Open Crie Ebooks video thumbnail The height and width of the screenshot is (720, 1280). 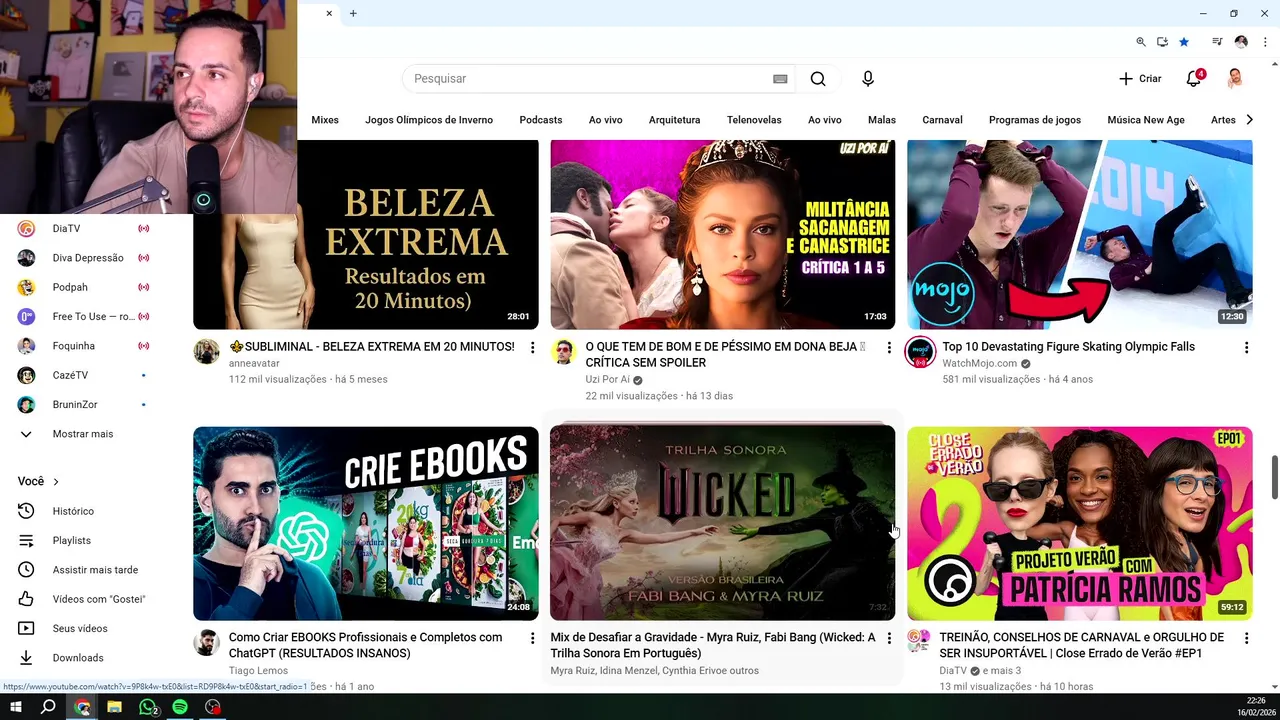pyautogui.click(x=366, y=524)
